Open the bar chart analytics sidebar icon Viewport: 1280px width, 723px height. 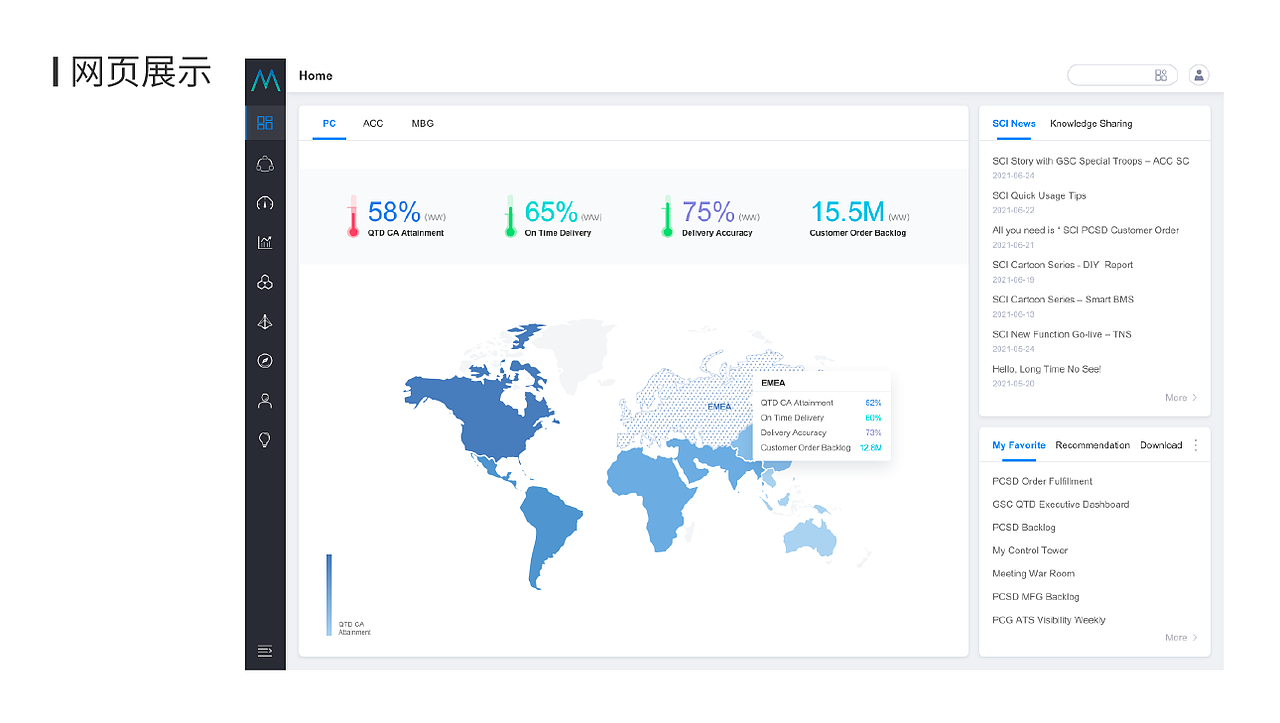point(265,242)
